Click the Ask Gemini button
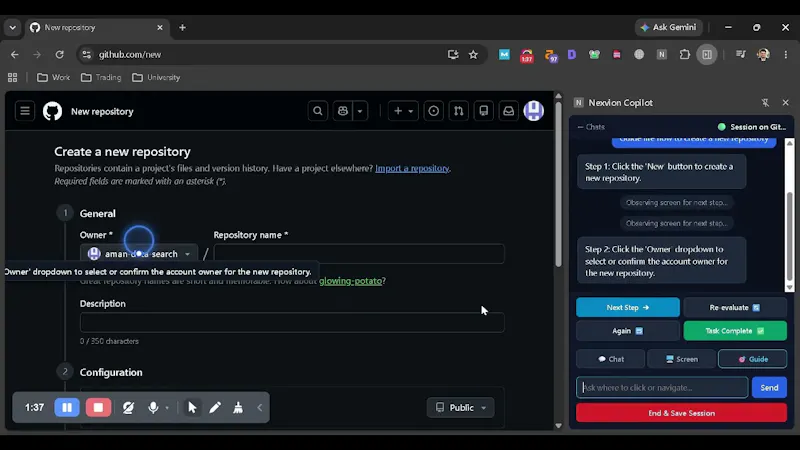800x450 pixels. coord(668,28)
